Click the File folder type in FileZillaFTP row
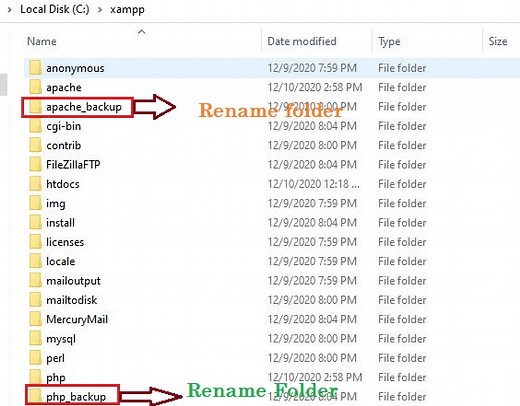Image resolution: width=520 pixels, height=406 pixels. tap(402, 165)
